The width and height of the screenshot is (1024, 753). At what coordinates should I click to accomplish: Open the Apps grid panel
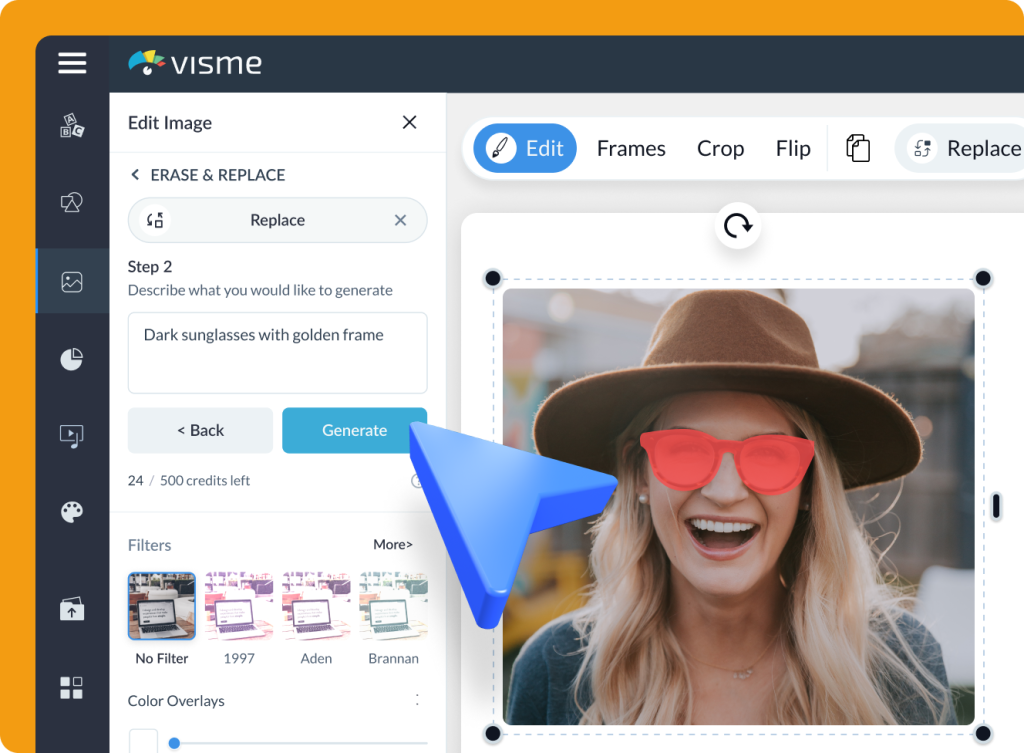click(72, 687)
